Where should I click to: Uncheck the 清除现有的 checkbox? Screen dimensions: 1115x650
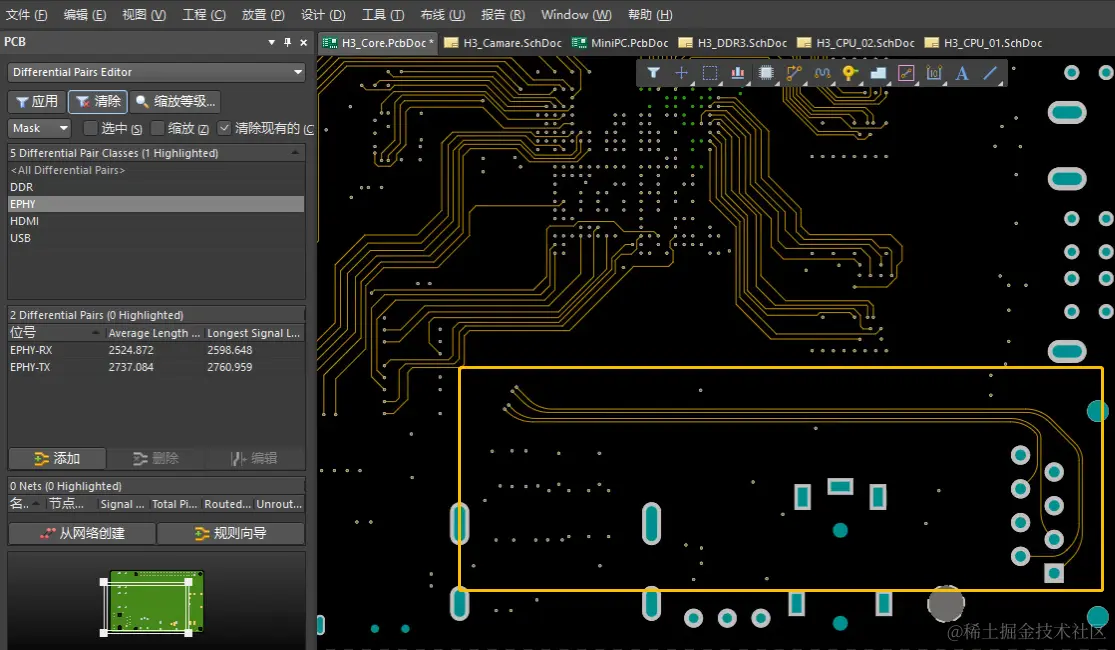pos(224,128)
